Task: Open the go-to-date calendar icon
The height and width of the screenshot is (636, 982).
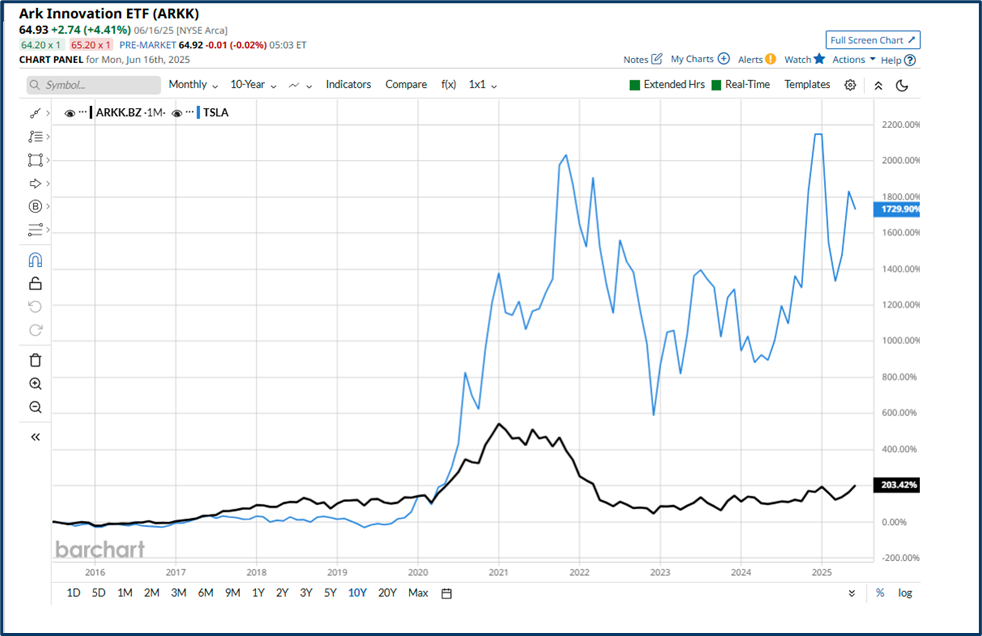Action: (x=444, y=592)
